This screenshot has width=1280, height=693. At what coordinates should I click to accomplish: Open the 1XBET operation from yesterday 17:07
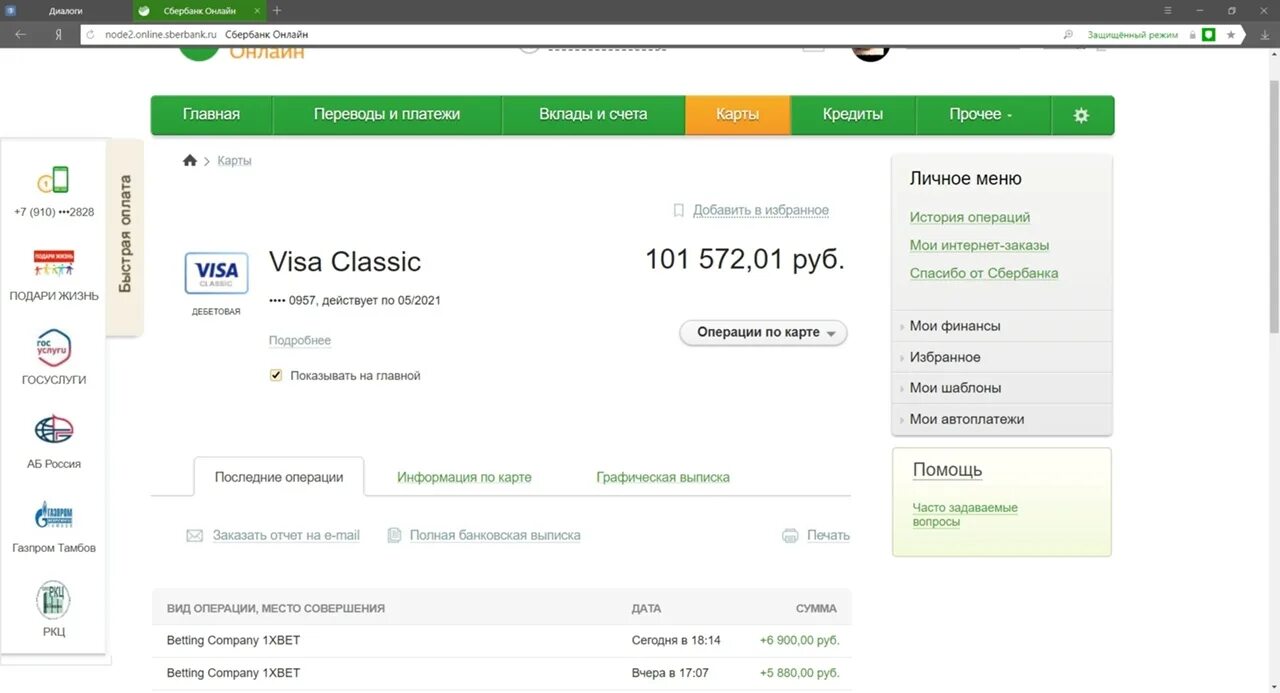pos(502,673)
